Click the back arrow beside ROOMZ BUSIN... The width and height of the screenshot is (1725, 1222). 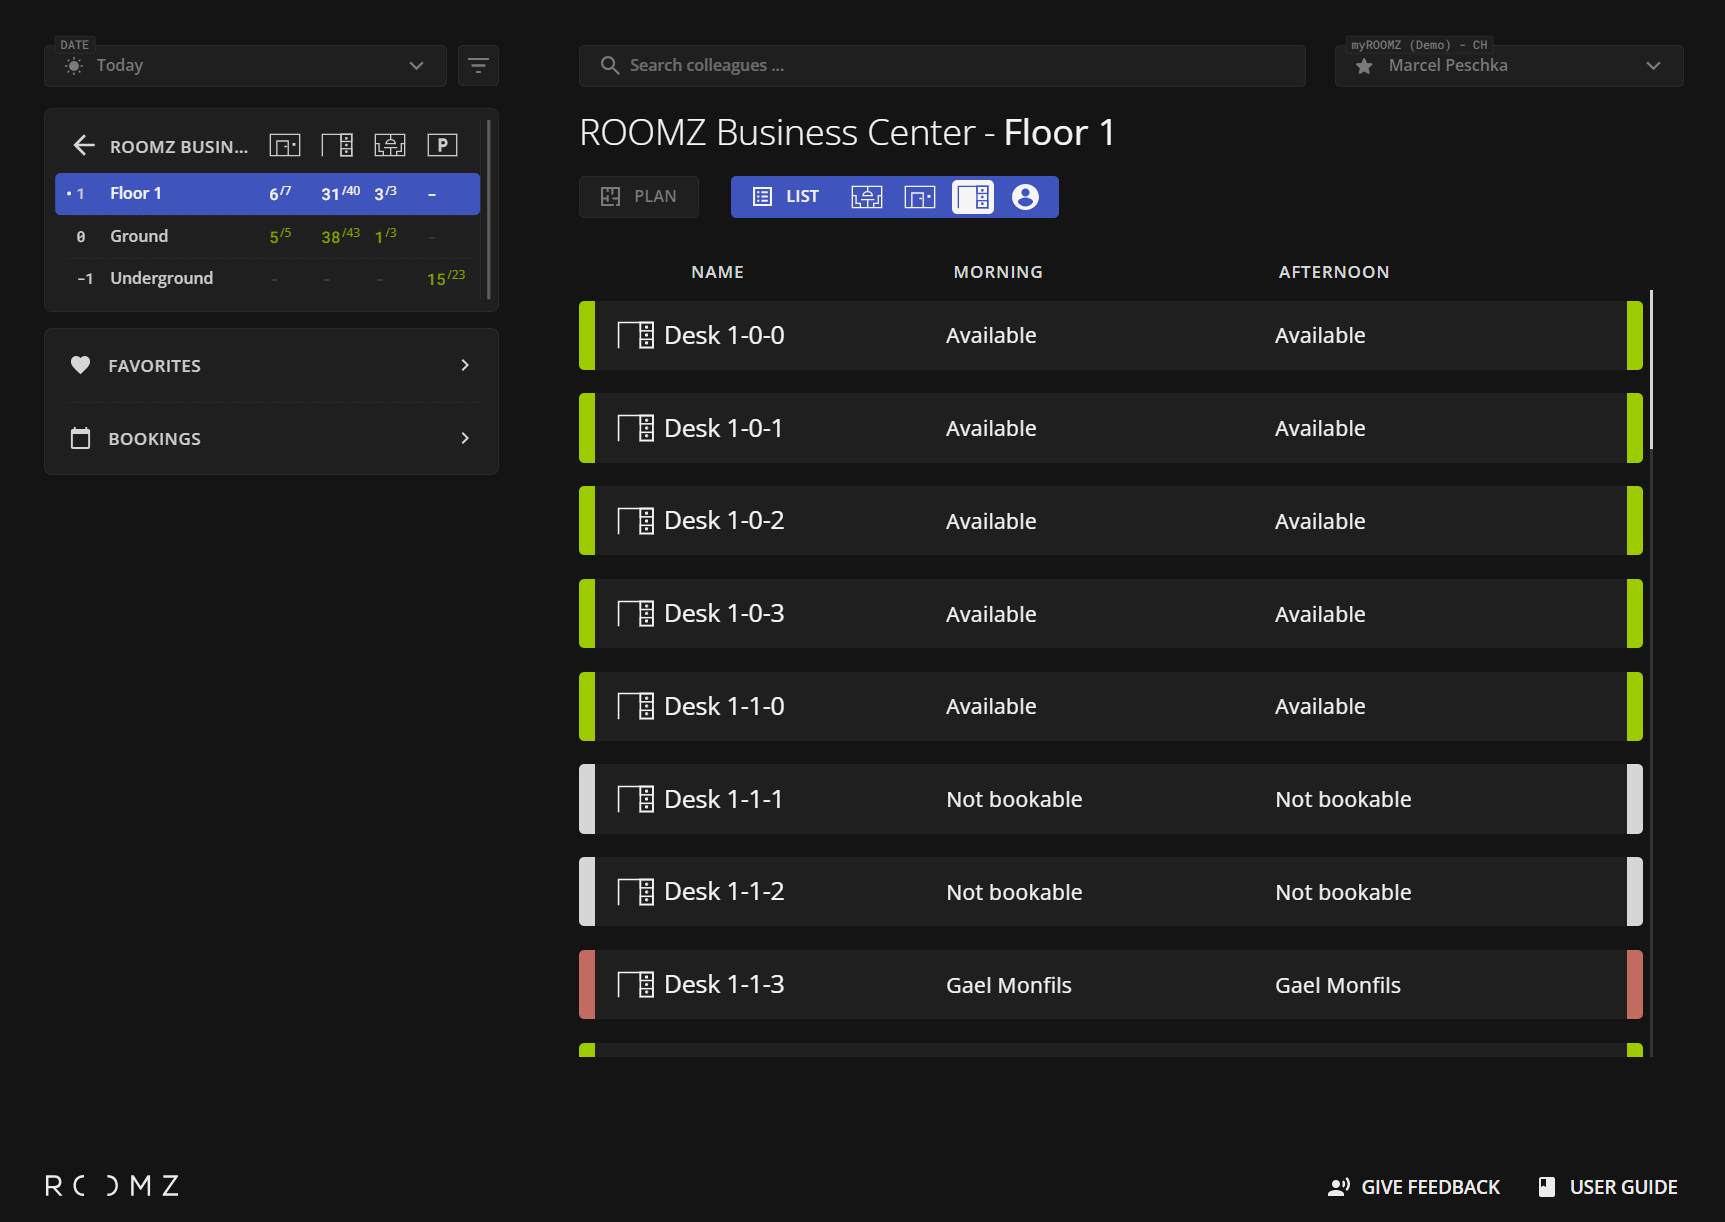(84, 146)
